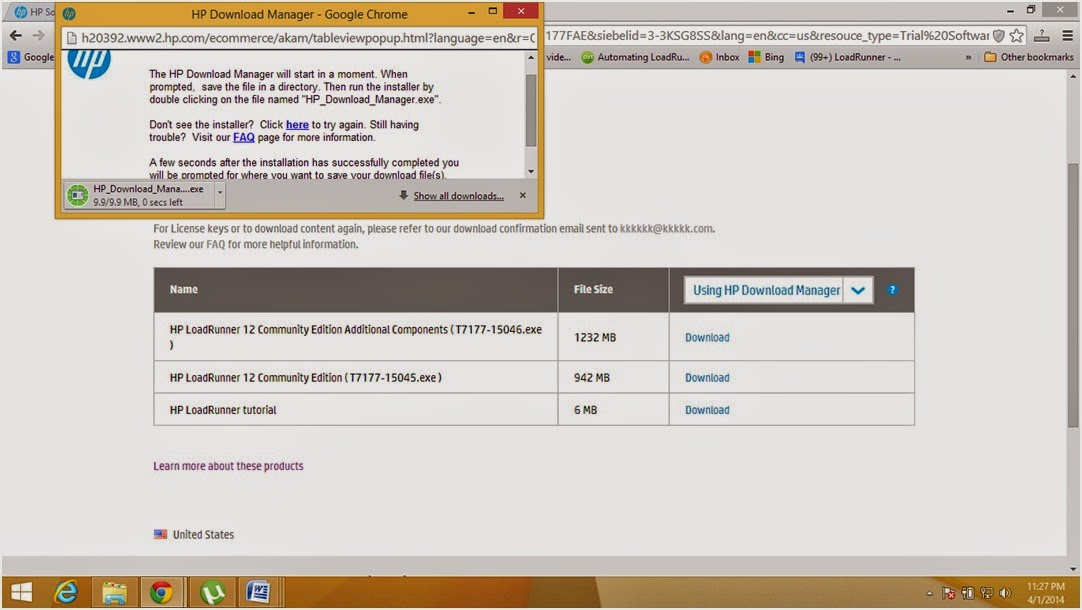Open Chrome main menu hamburger icon
This screenshot has width=1082, height=610.
tap(1068, 36)
